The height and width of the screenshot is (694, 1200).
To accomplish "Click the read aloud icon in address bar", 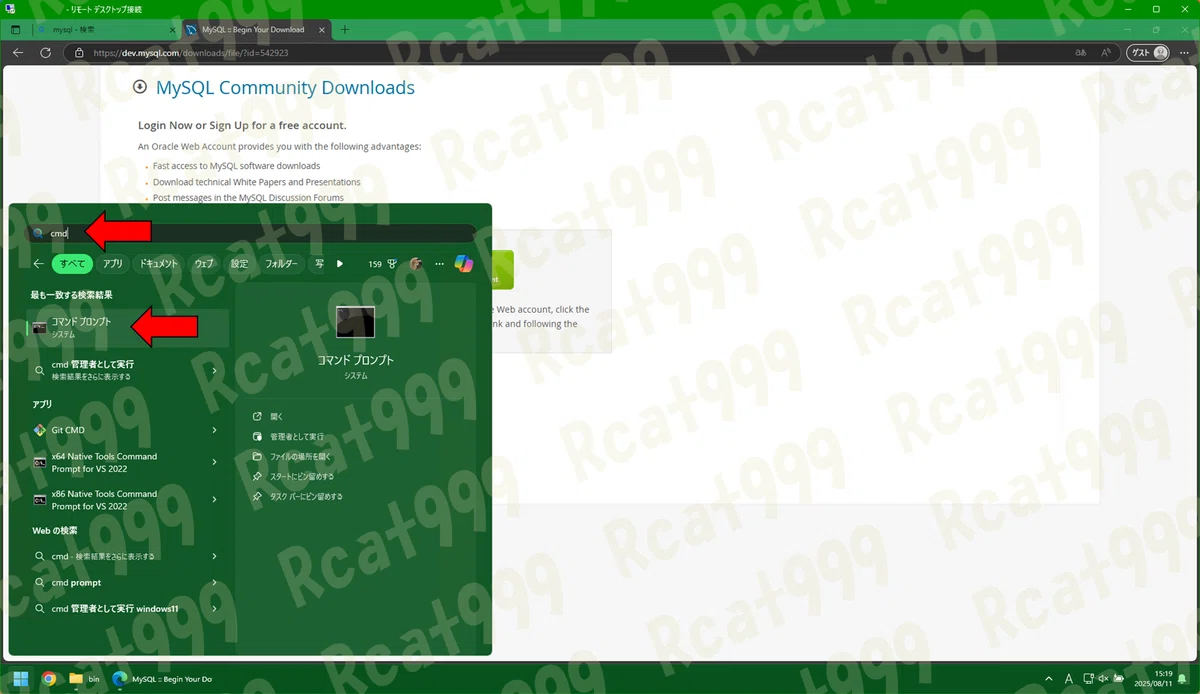I will pos(1106,53).
